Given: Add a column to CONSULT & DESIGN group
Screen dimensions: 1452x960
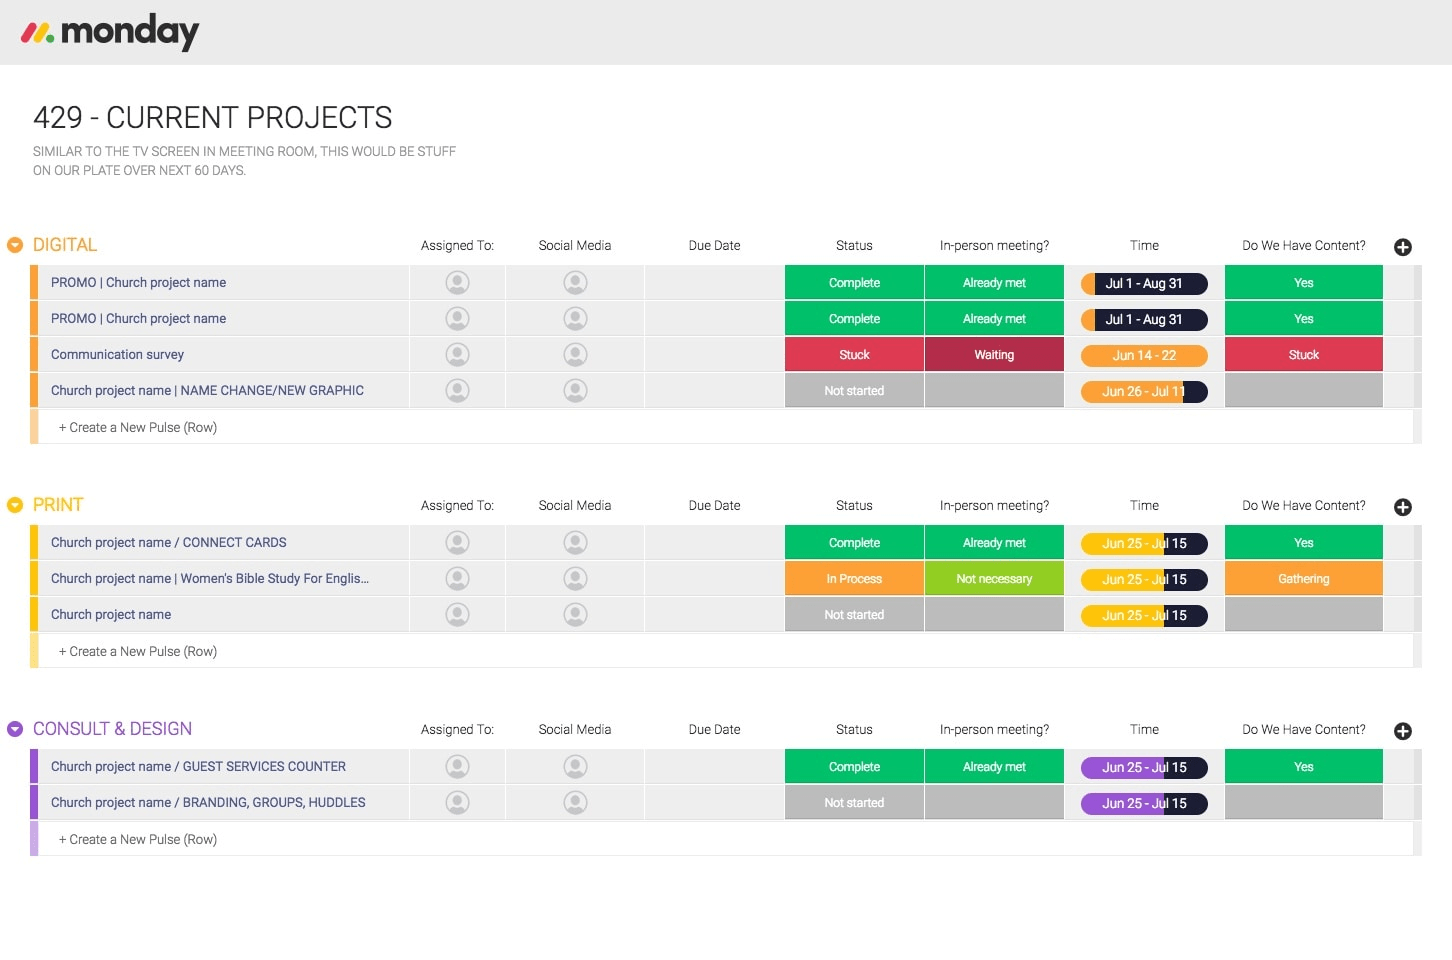Looking at the screenshot, I should 1403,731.
